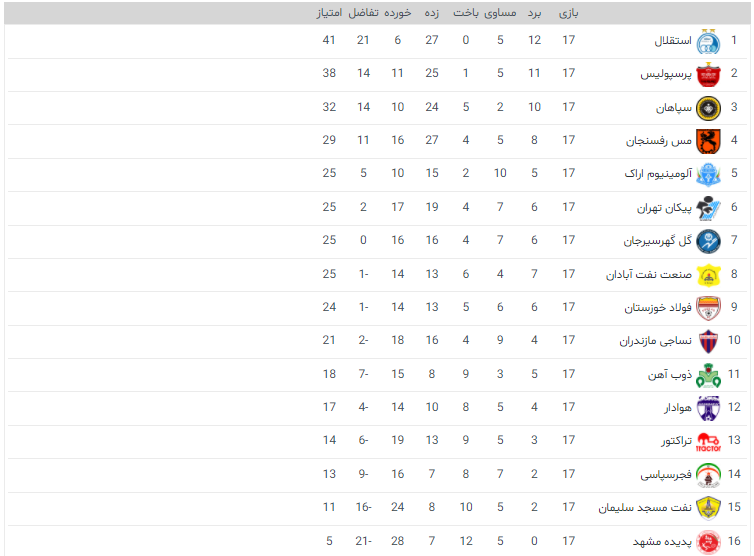Click the نفت مسجد سلیمان team name
The image size is (754, 556).
(645, 508)
